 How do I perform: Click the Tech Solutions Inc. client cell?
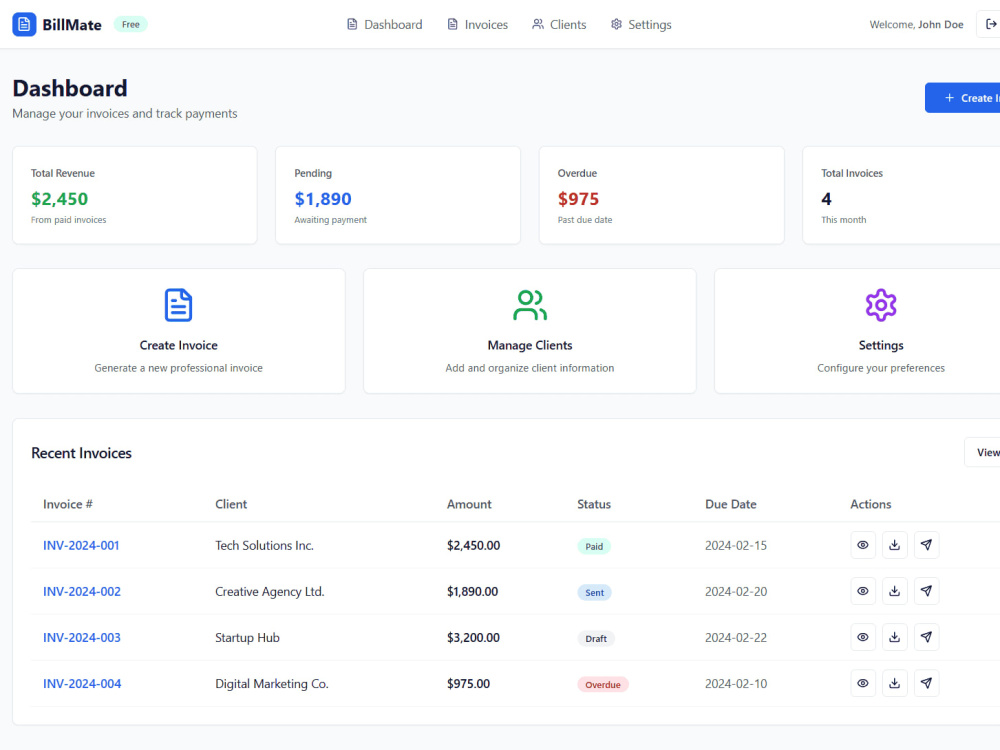[264, 545]
